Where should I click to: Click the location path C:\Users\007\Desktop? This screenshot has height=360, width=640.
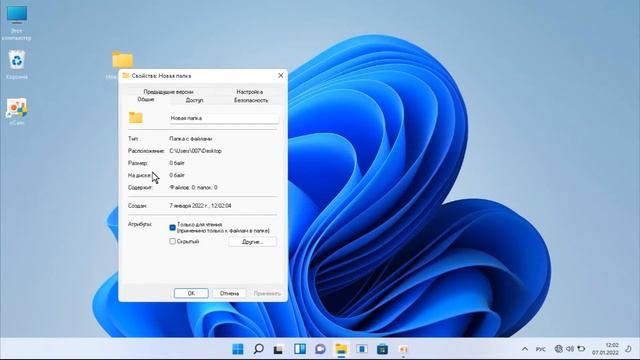pyautogui.click(x=196, y=151)
